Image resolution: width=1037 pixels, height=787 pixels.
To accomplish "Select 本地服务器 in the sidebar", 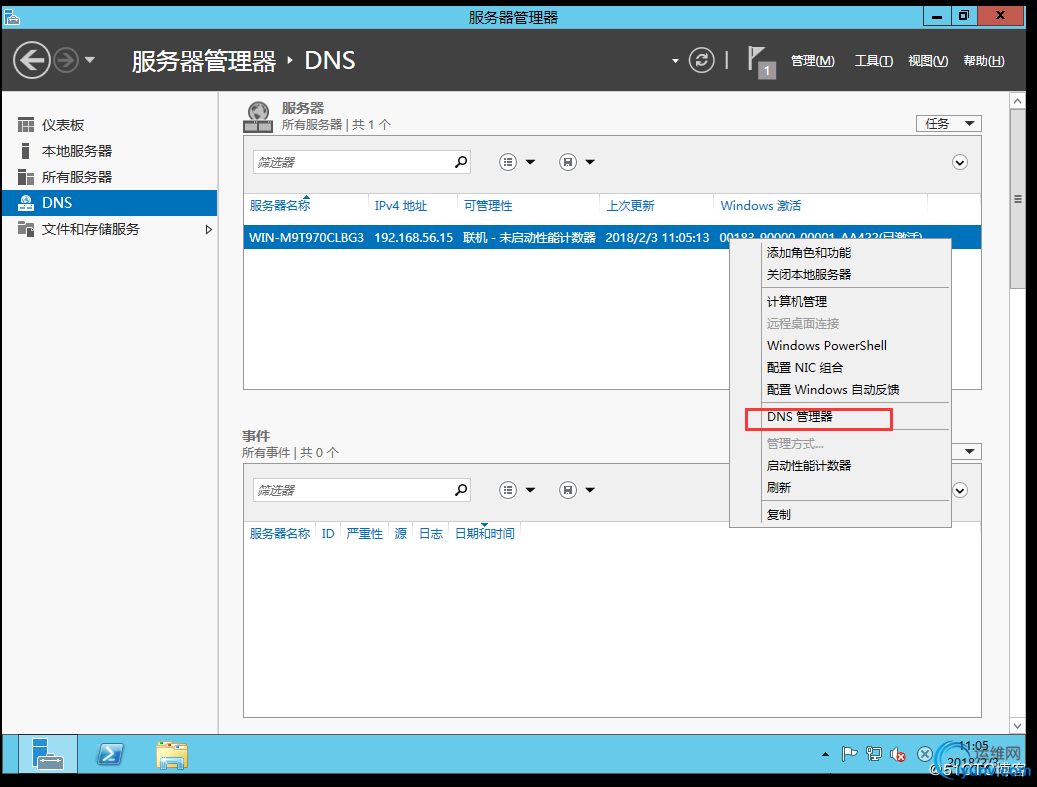I will [109, 151].
